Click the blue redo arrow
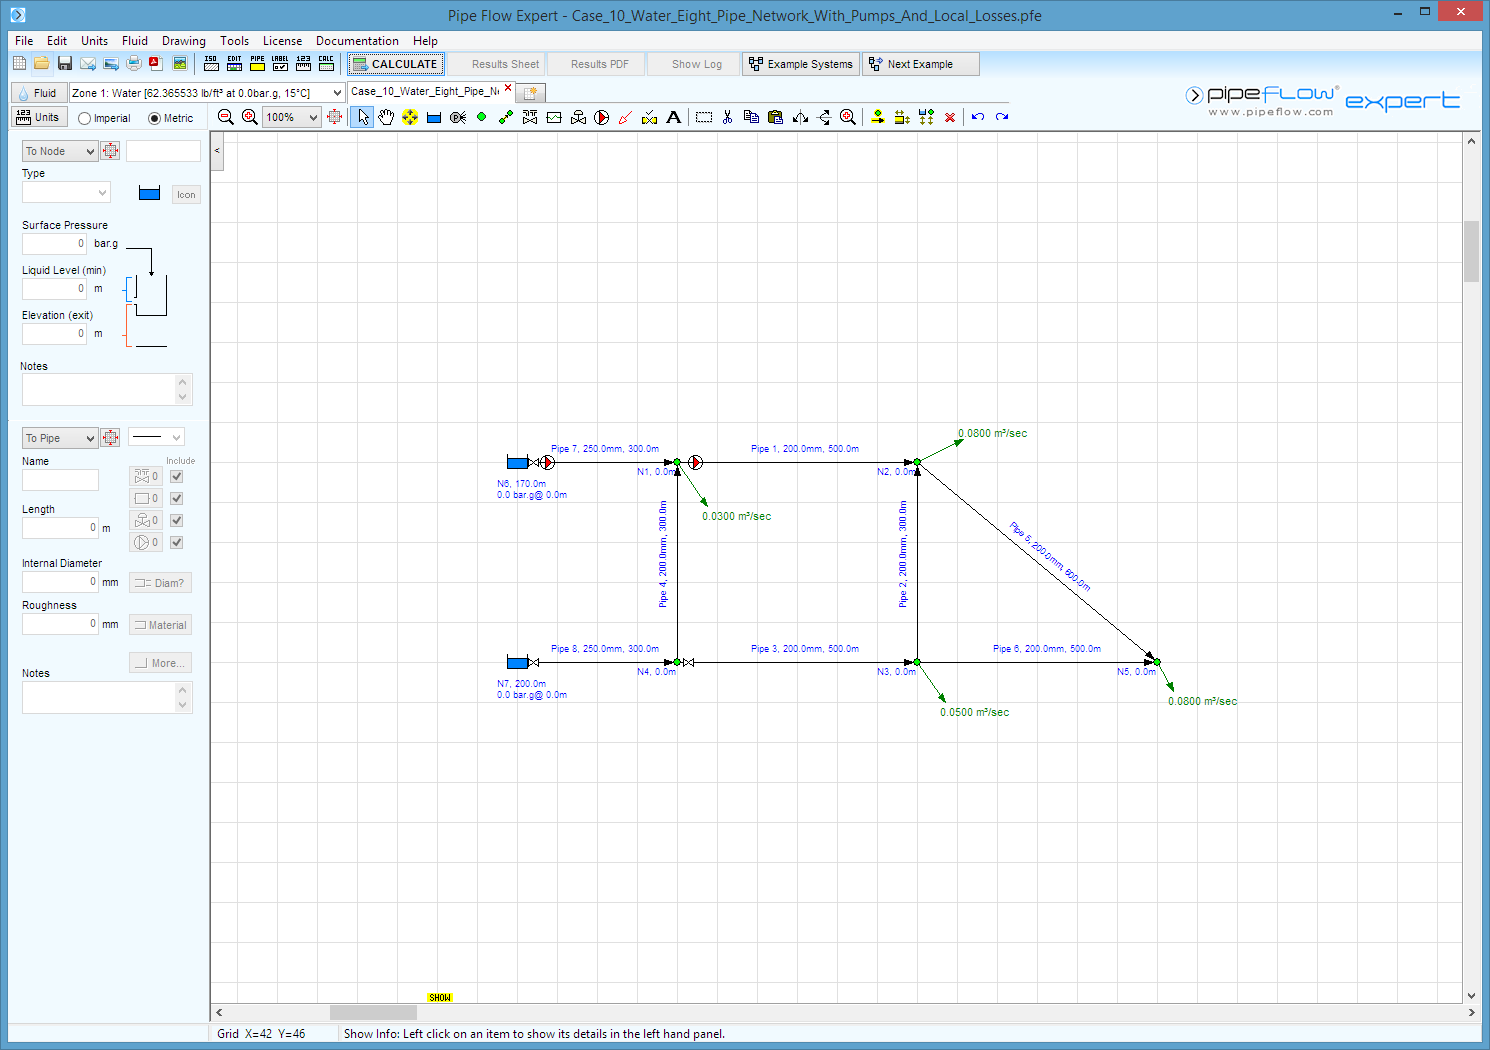1490x1050 pixels. coord(1002,117)
